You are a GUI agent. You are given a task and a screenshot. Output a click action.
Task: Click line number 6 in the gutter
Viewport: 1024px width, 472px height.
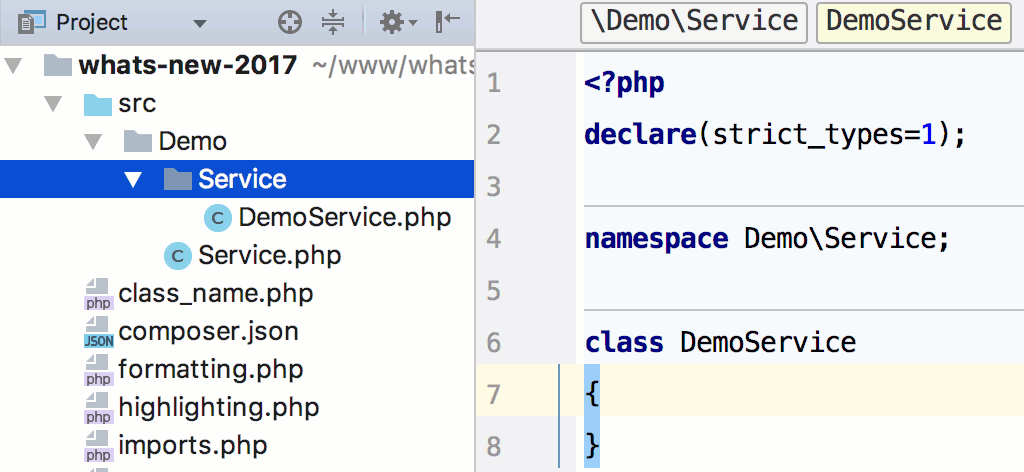point(494,343)
